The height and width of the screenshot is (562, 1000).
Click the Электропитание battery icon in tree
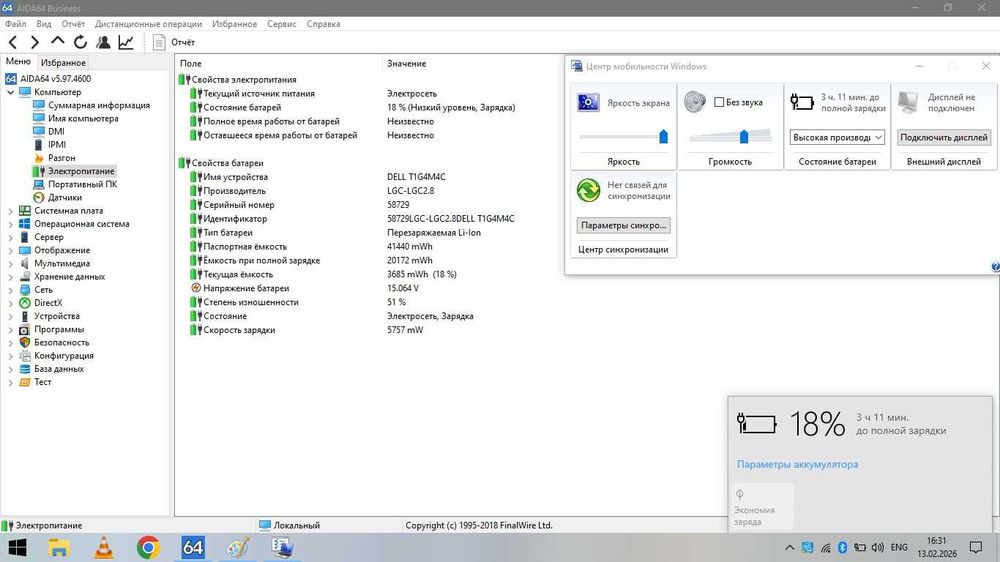click(x=39, y=171)
